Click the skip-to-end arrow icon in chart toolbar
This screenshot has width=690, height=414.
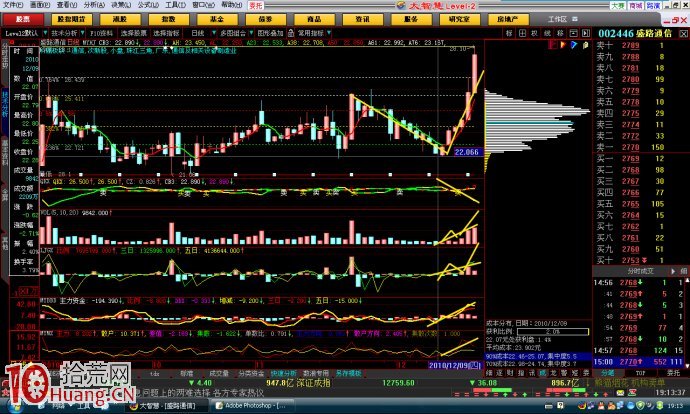(586, 33)
